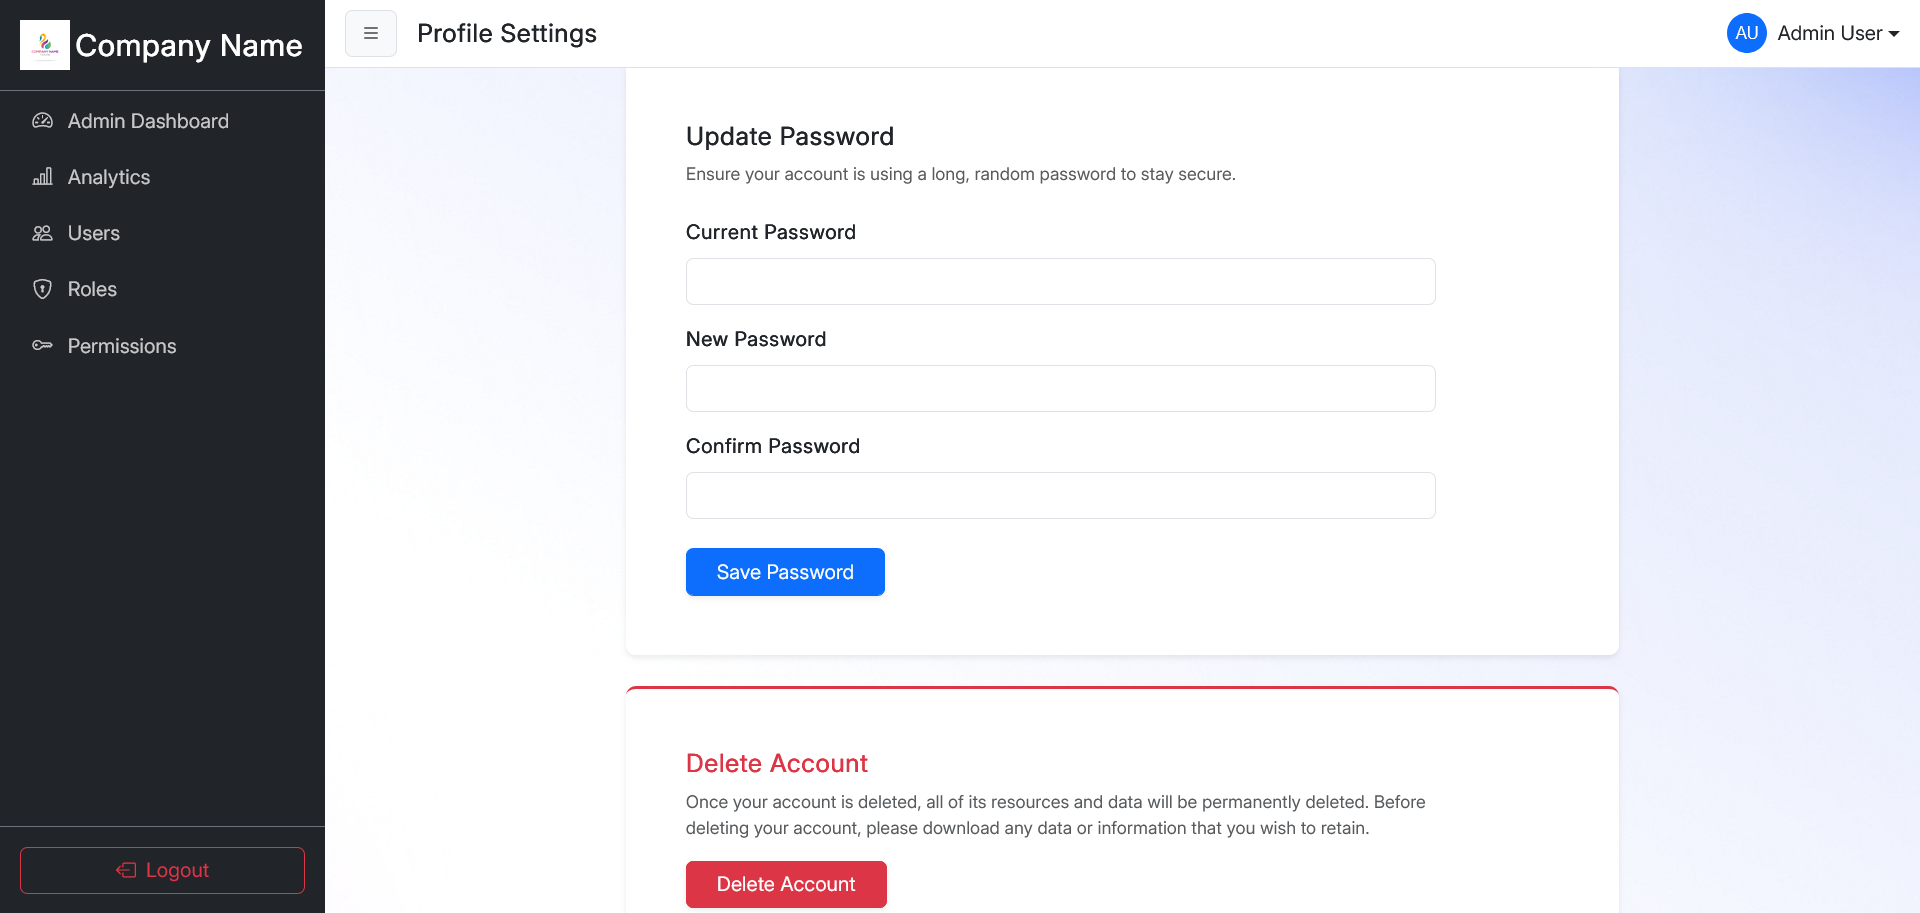1920x913 pixels.
Task: Click the red Delete Account button
Action: click(x=786, y=884)
